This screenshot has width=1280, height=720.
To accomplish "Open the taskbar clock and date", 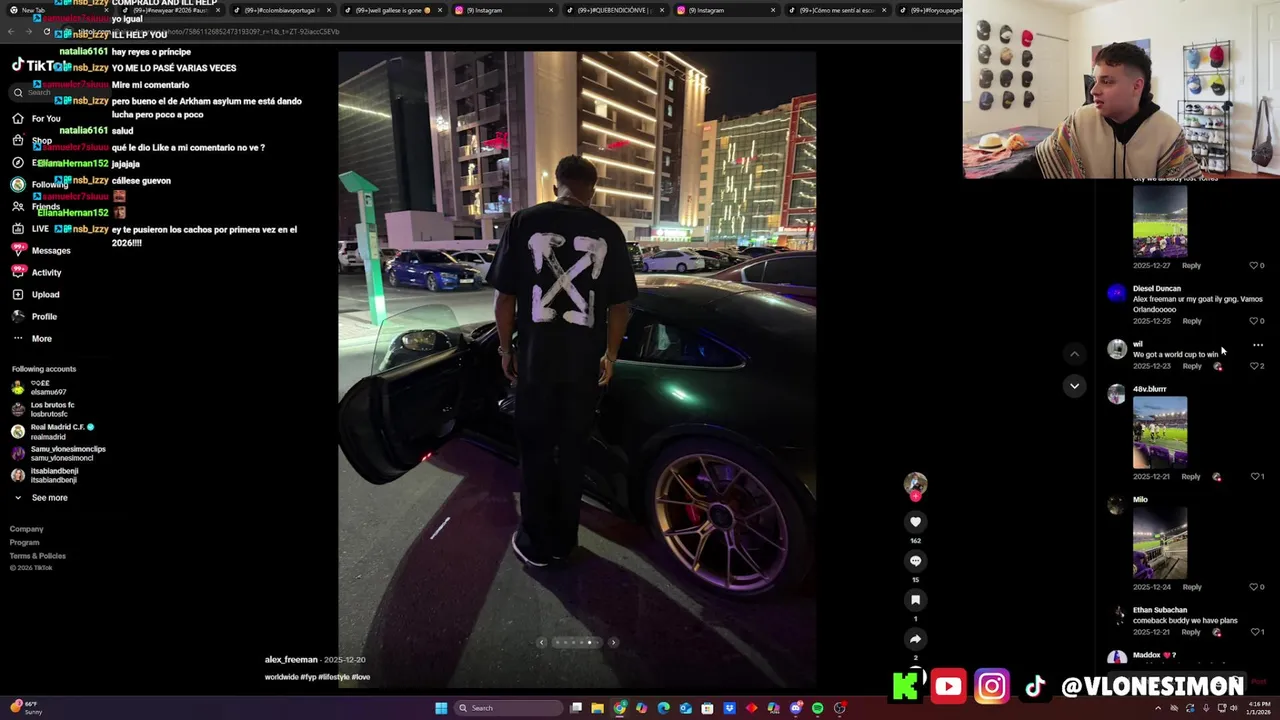I will point(1259,708).
